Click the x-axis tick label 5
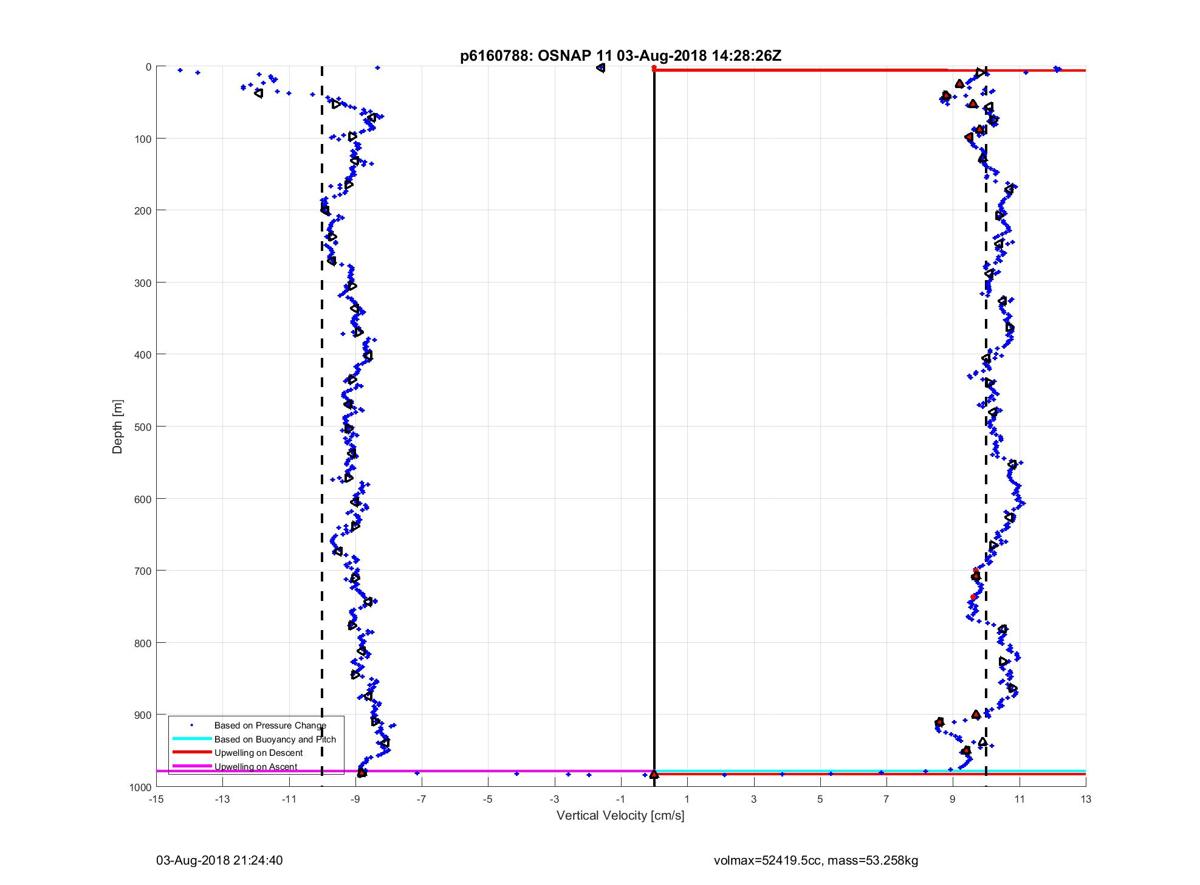 tap(820, 799)
